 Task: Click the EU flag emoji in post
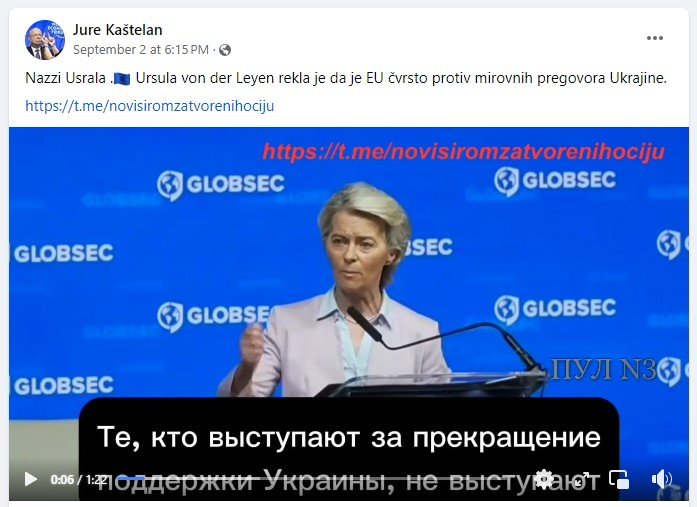click(122, 79)
